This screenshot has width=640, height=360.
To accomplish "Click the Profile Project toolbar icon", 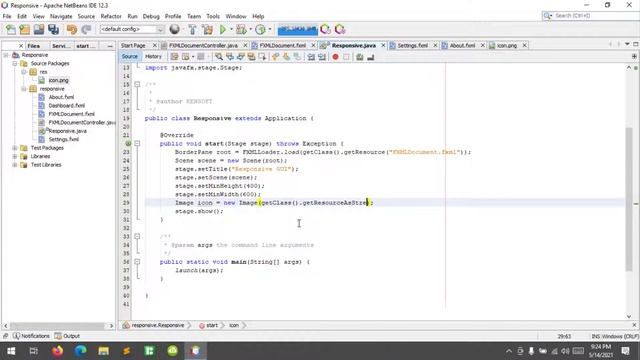I will coord(260,29).
